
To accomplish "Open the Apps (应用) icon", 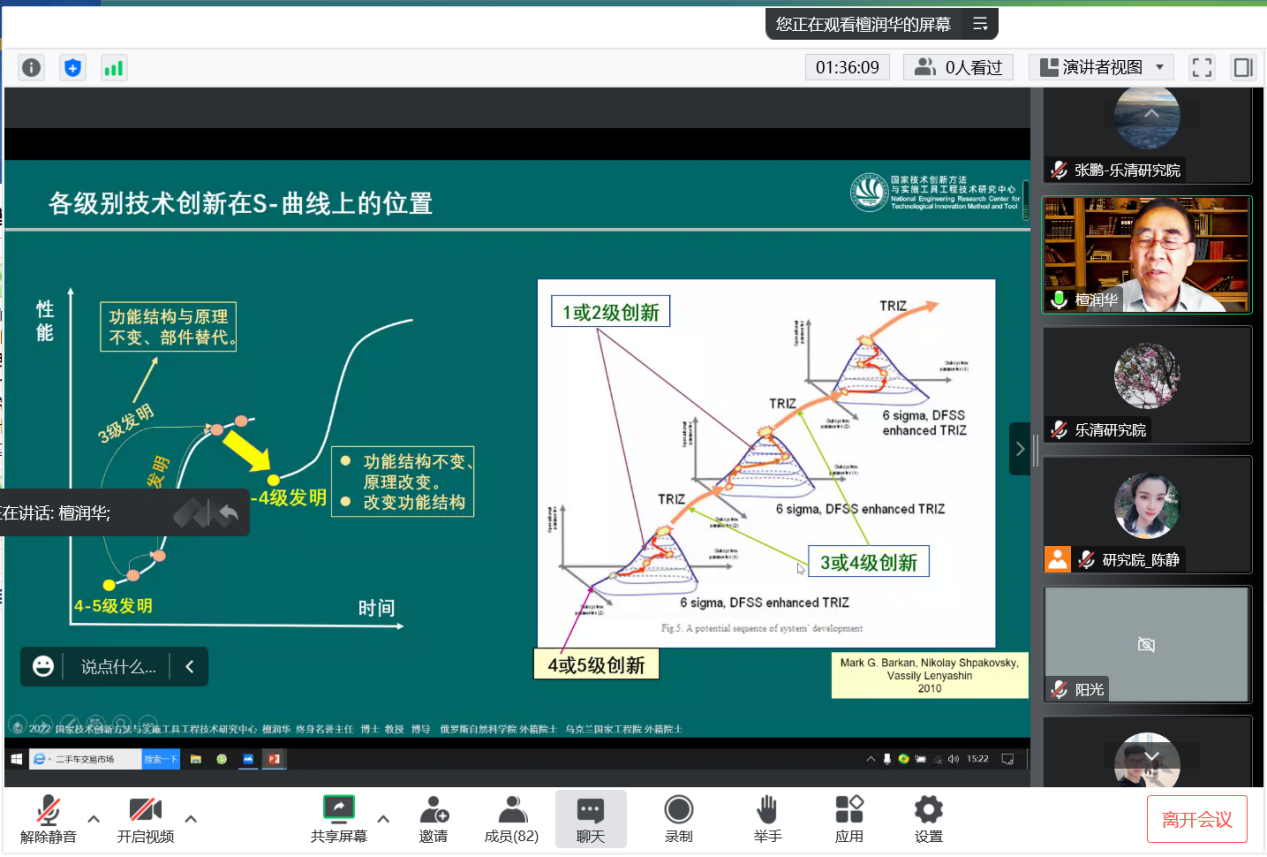I will pos(848,819).
